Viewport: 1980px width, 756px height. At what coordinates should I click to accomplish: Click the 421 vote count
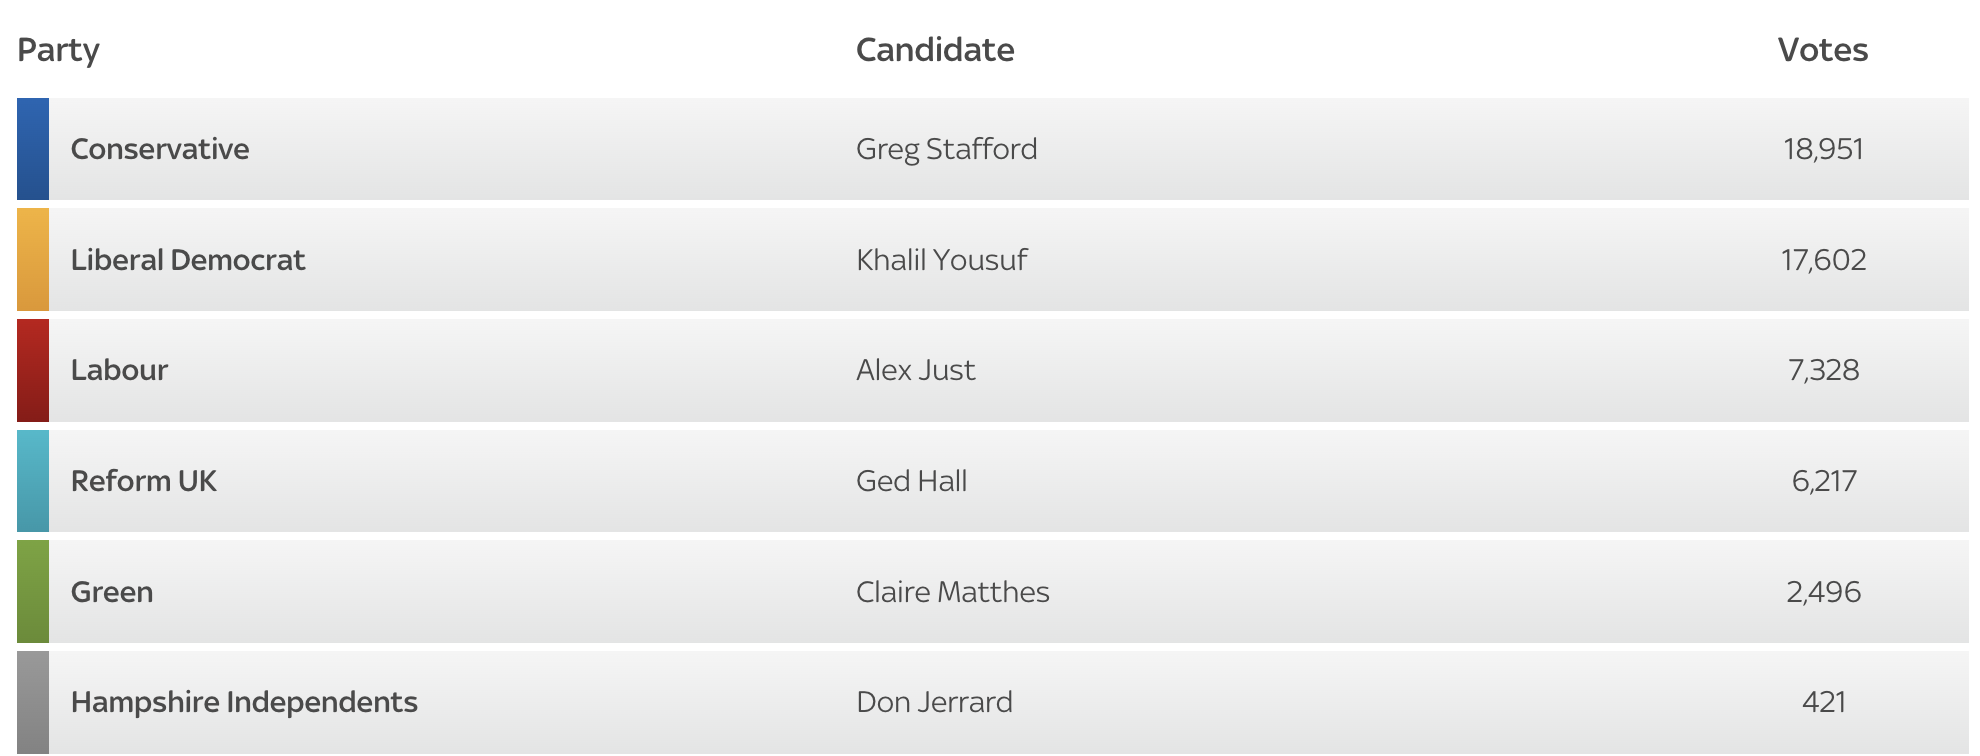1823,702
